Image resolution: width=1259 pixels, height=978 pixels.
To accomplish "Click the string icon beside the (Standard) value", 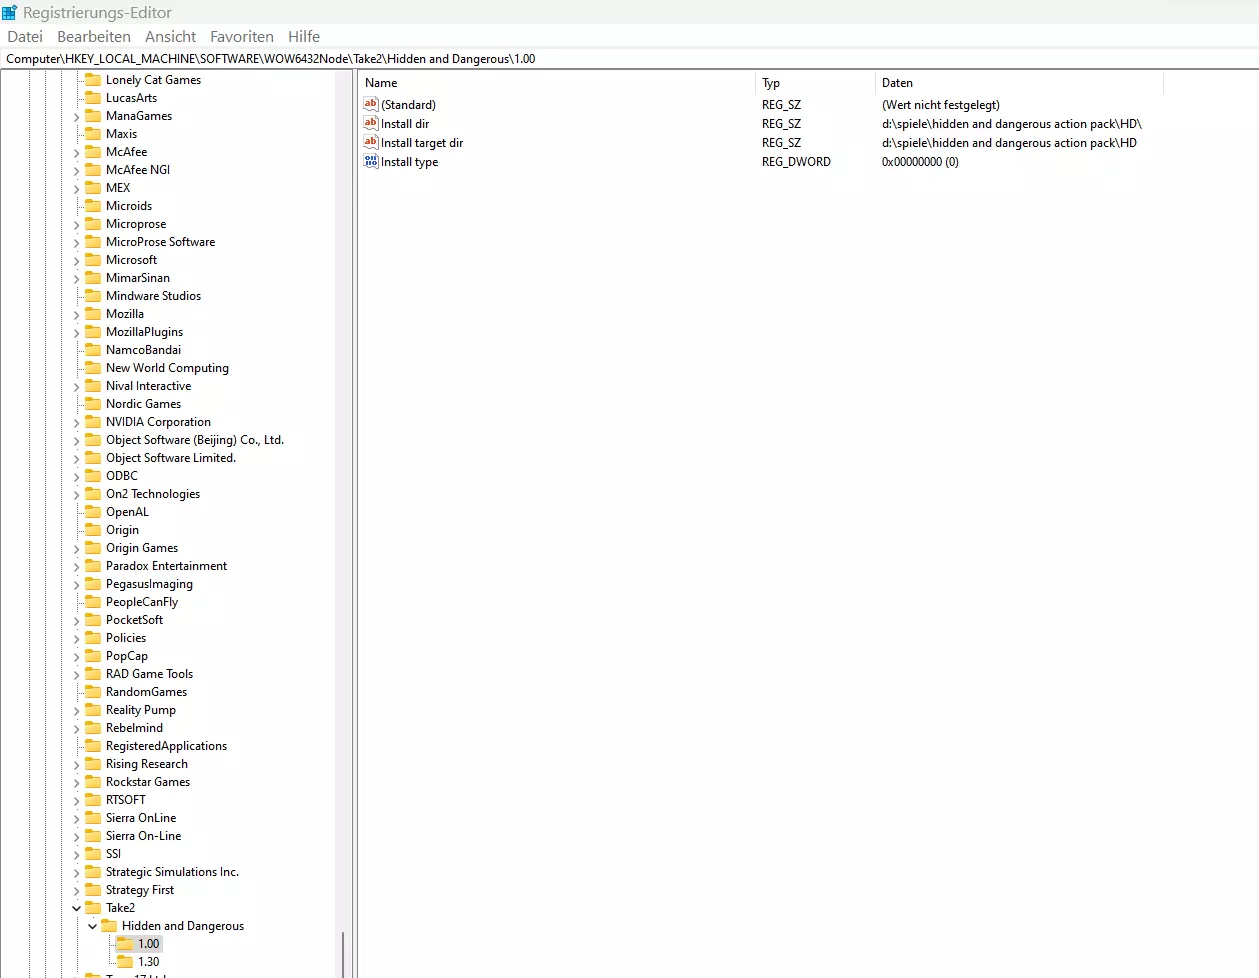I will coord(371,104).
